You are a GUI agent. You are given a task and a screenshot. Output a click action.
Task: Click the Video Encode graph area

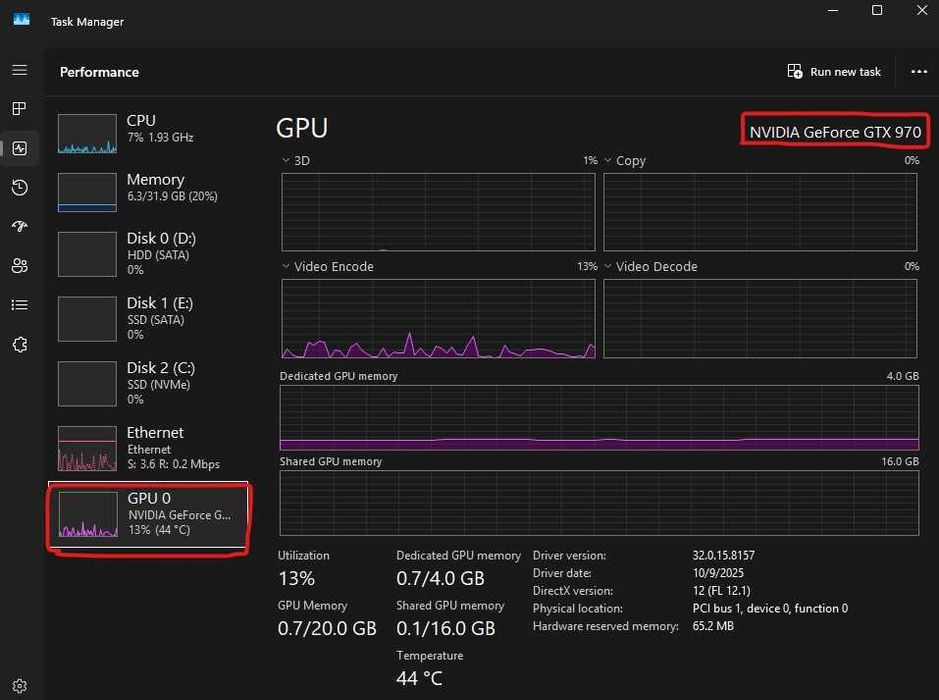[x=438, y=319]
